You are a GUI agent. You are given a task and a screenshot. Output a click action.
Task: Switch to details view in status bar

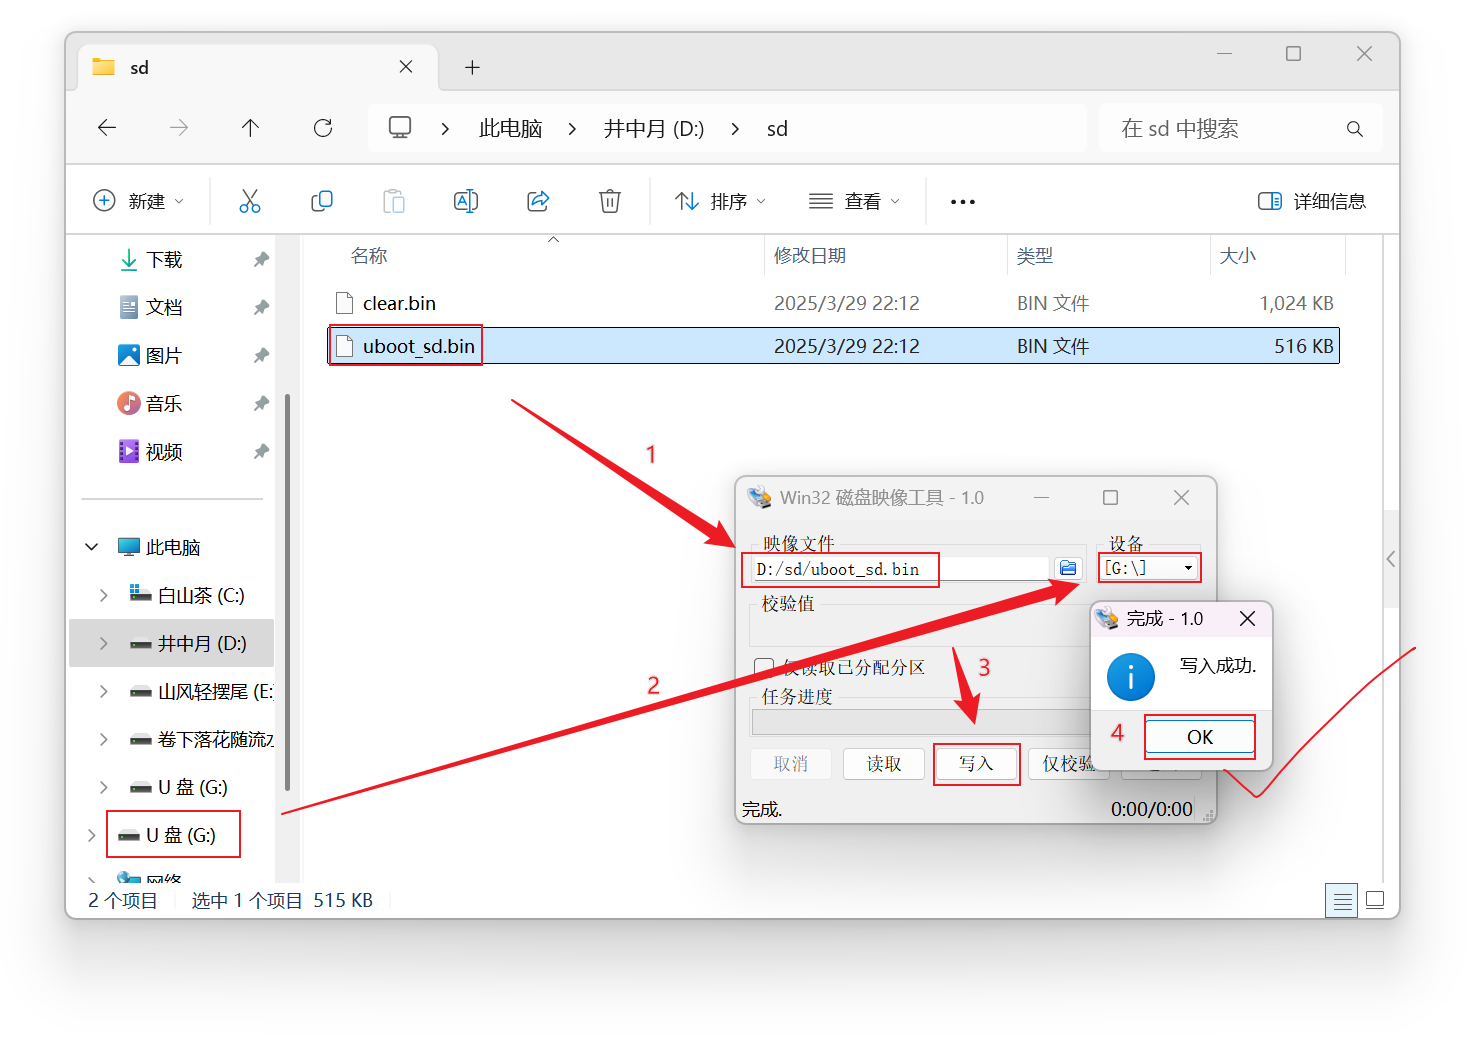[x=1341, y=900]
